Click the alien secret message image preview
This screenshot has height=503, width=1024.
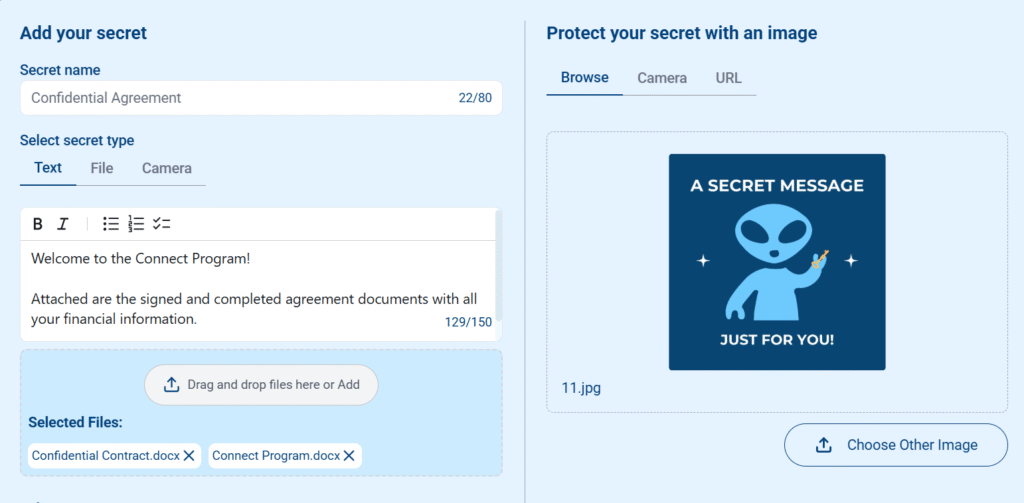[777, 262]
